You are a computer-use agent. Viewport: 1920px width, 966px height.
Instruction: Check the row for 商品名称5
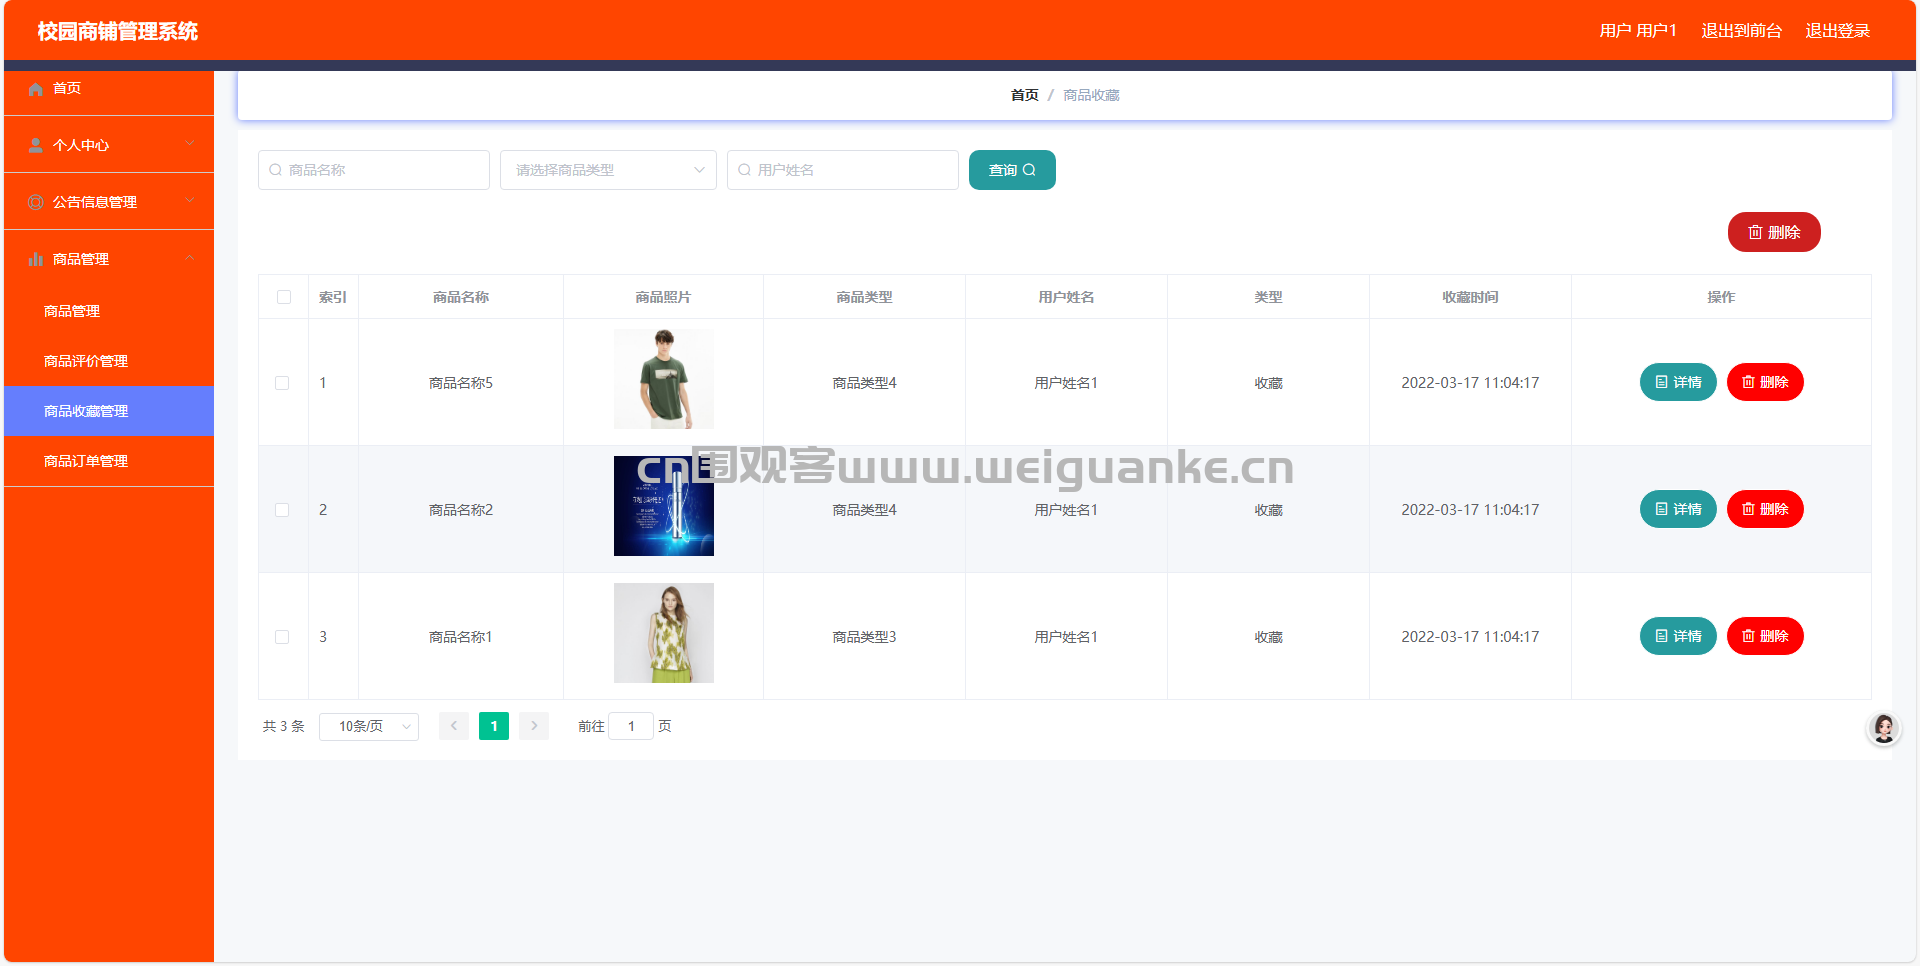(x=282, y=383)
